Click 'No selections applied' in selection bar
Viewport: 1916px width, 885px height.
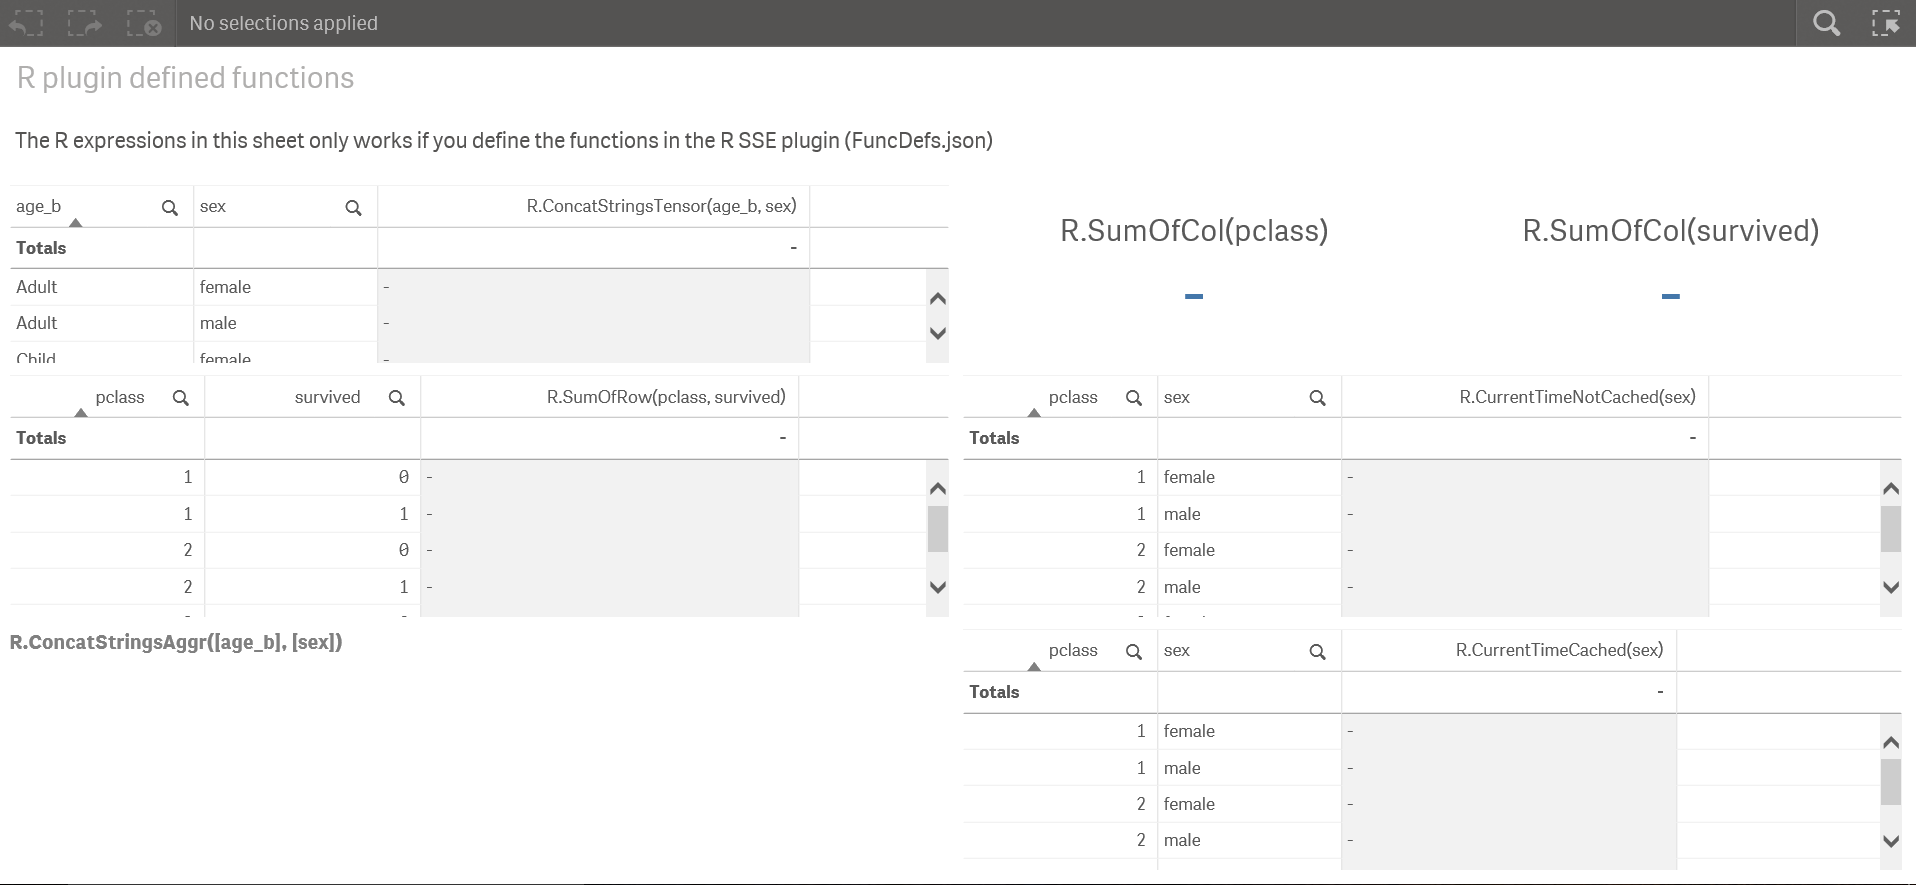click(x=283, y=23)
